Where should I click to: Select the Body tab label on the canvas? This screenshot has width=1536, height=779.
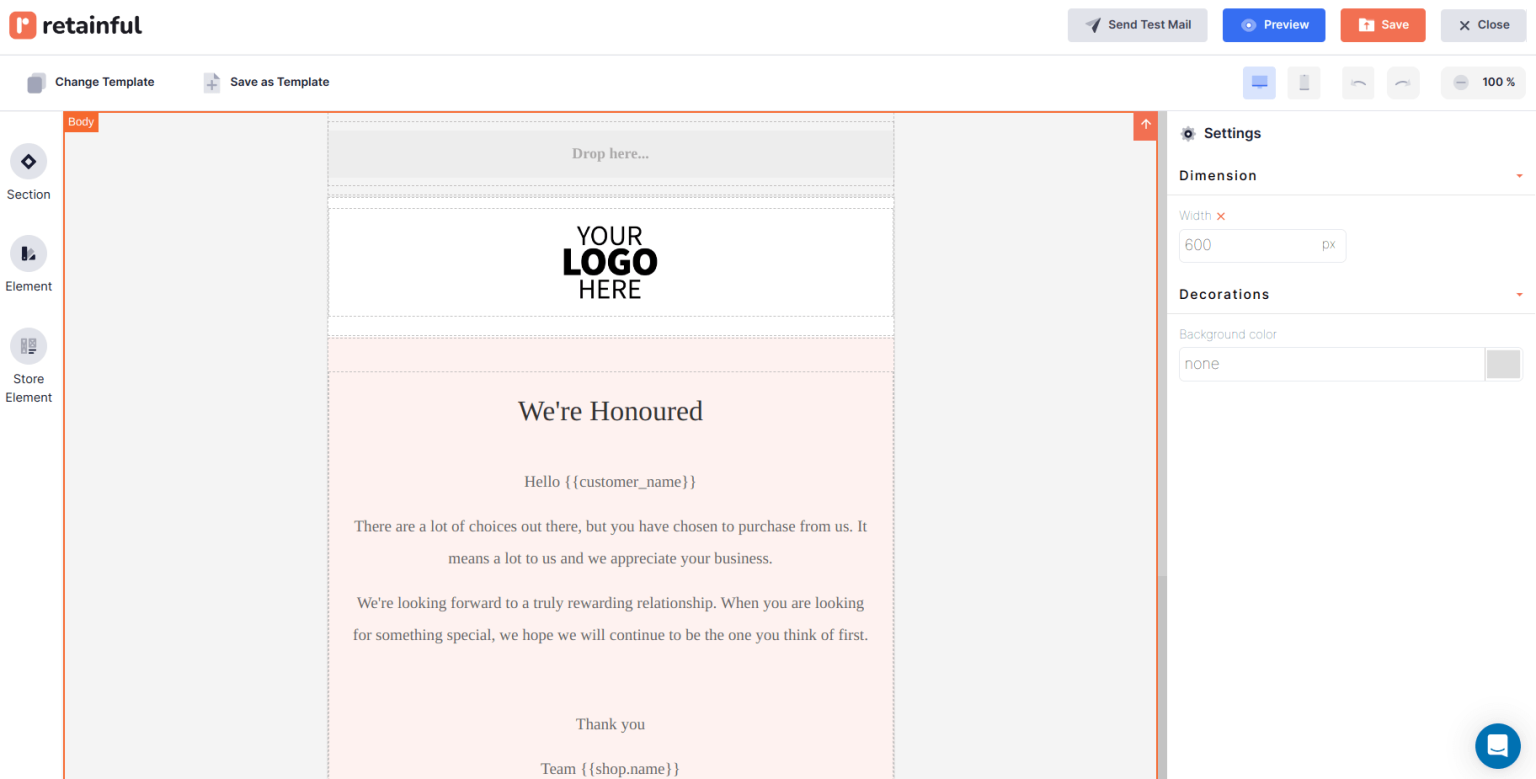pos(80,121)
